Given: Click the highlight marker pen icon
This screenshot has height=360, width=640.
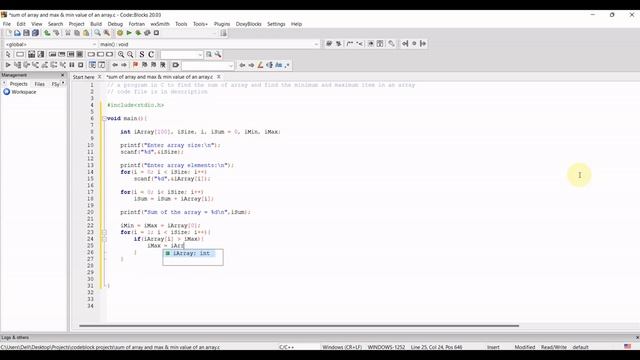Looking at the screenshot, I should 260,65.
